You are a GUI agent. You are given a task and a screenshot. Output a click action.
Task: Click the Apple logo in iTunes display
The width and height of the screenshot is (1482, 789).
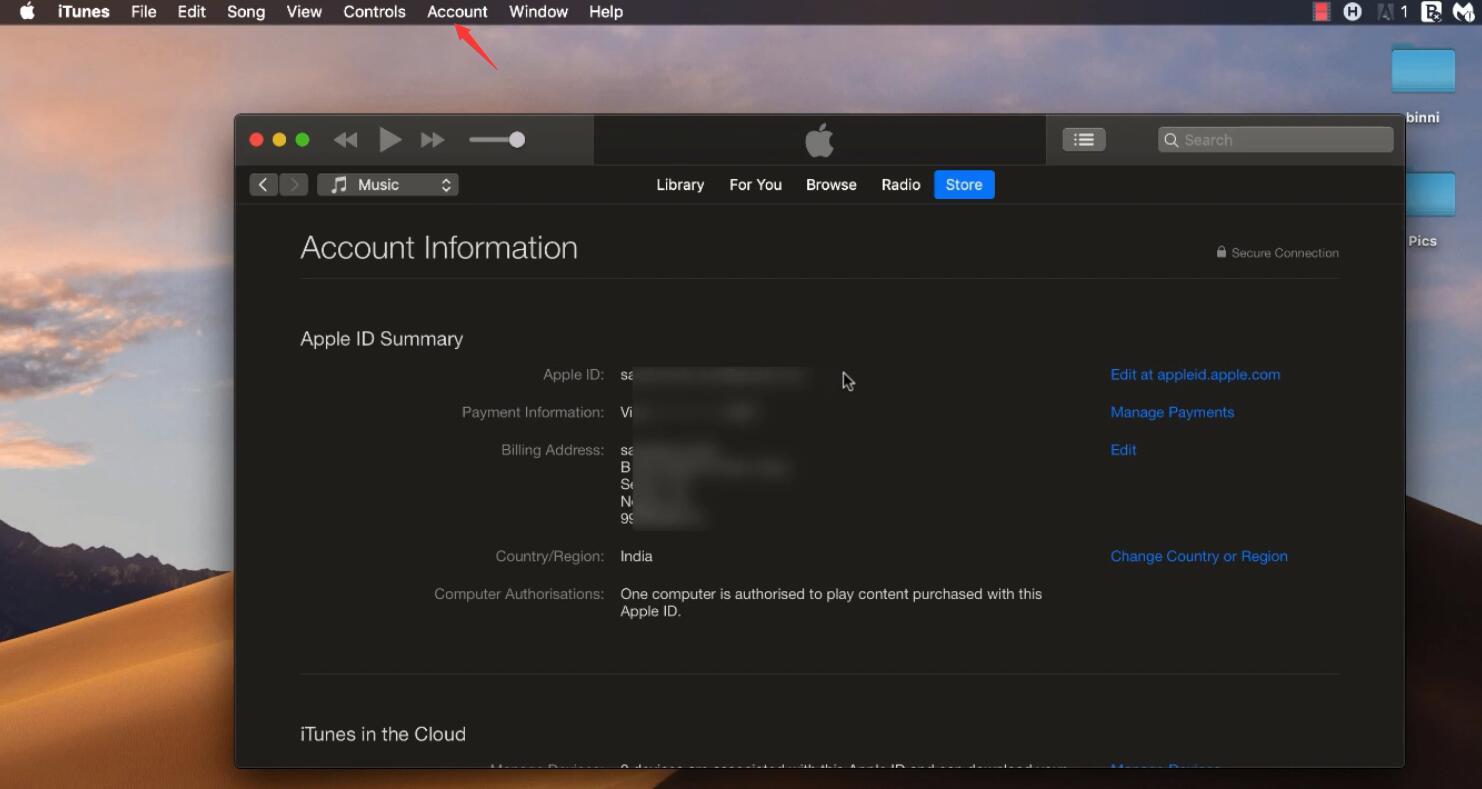(819, 140)
